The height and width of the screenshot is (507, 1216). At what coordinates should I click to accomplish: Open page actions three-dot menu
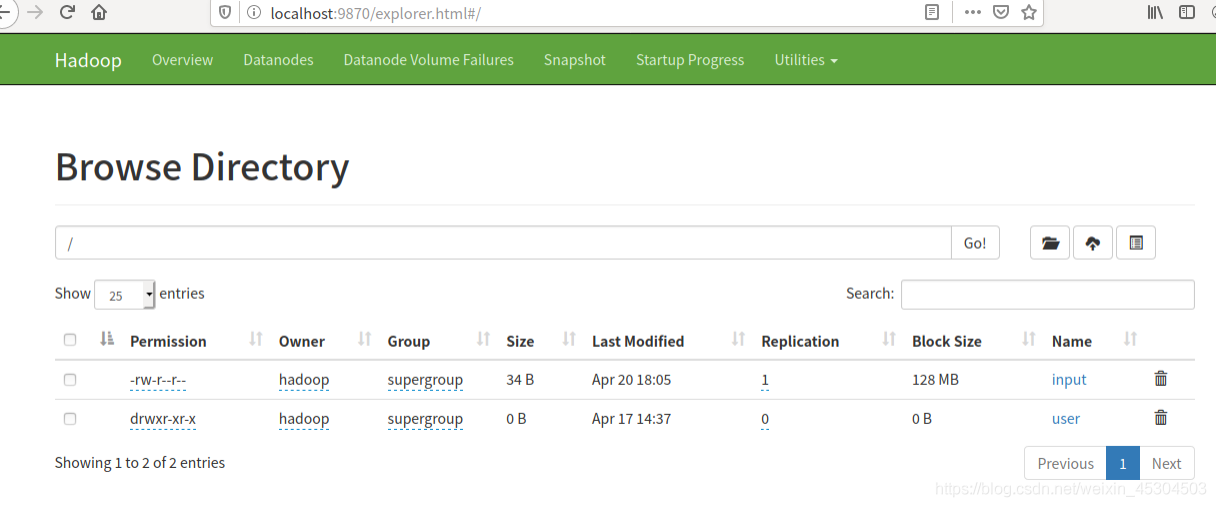(972, 13)
